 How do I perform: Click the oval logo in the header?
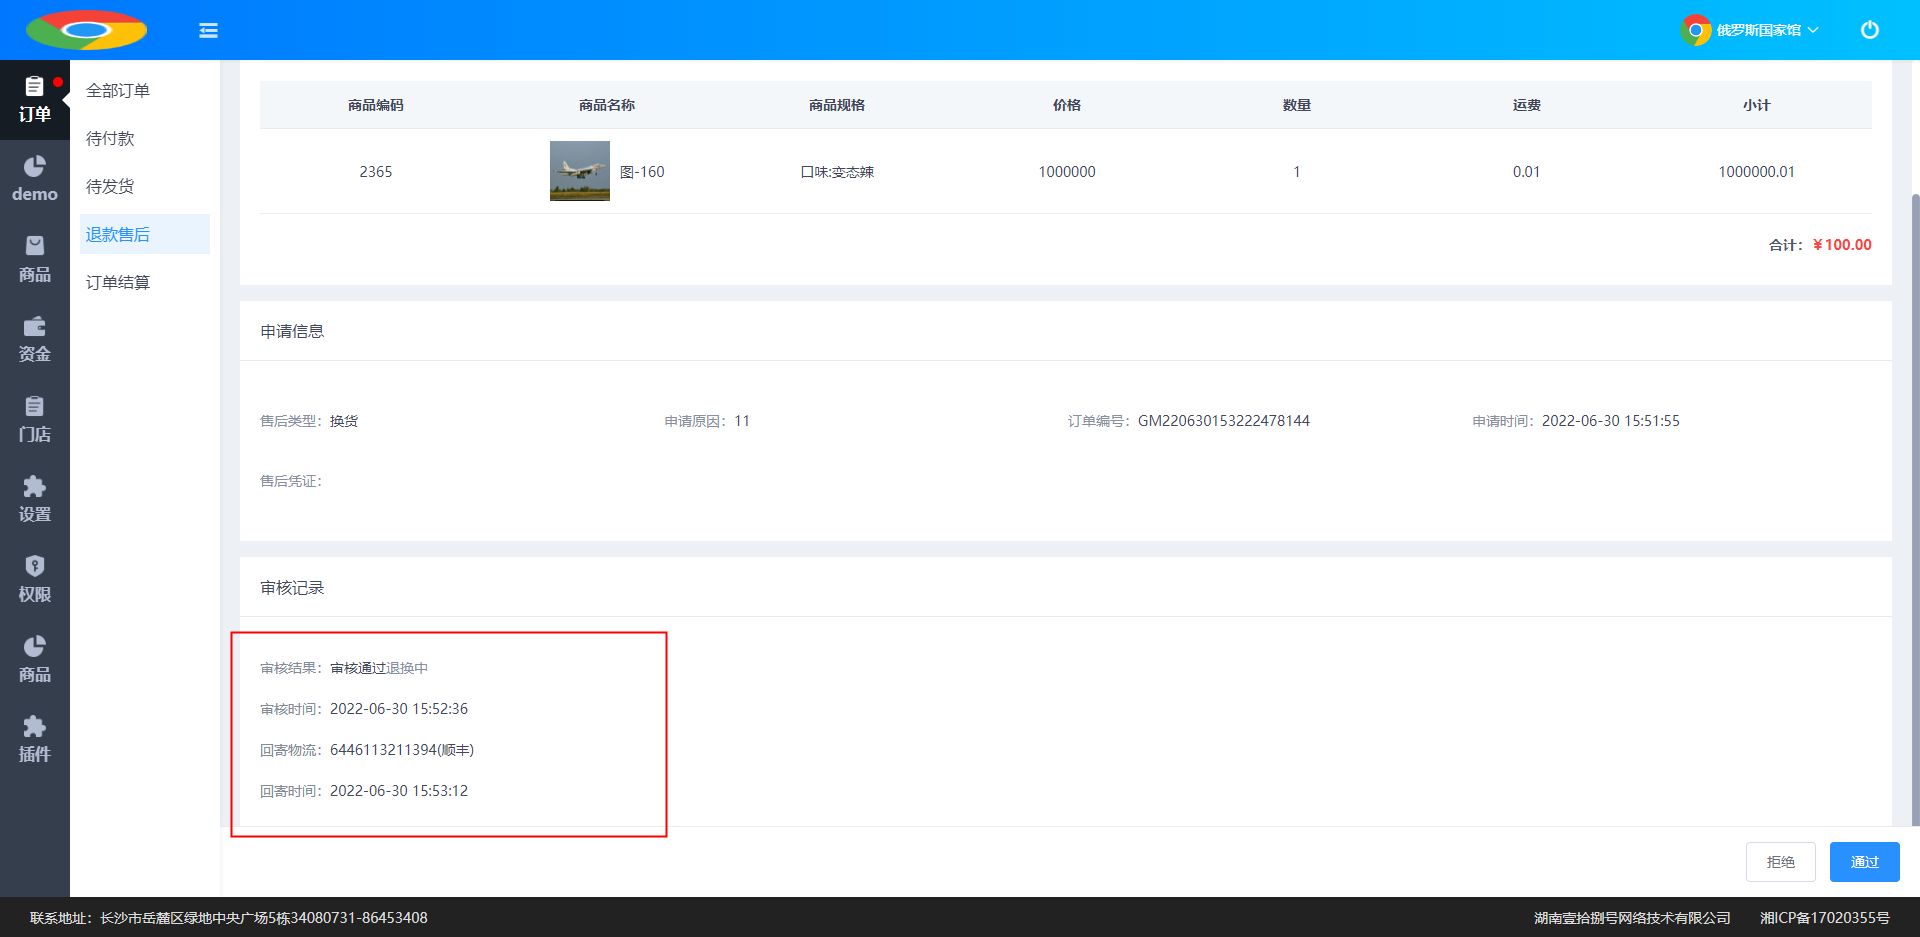coord(86,30)
